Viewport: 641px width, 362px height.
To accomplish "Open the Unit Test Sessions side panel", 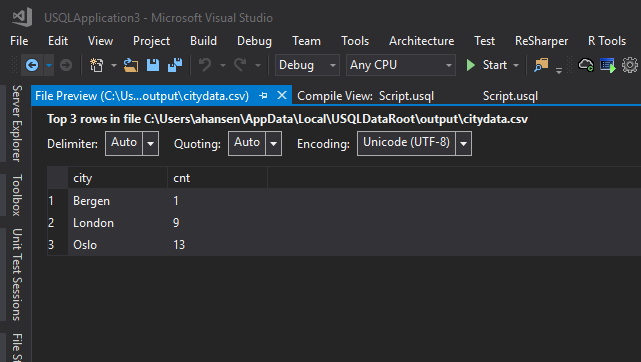I will click(x=16, y=274).
